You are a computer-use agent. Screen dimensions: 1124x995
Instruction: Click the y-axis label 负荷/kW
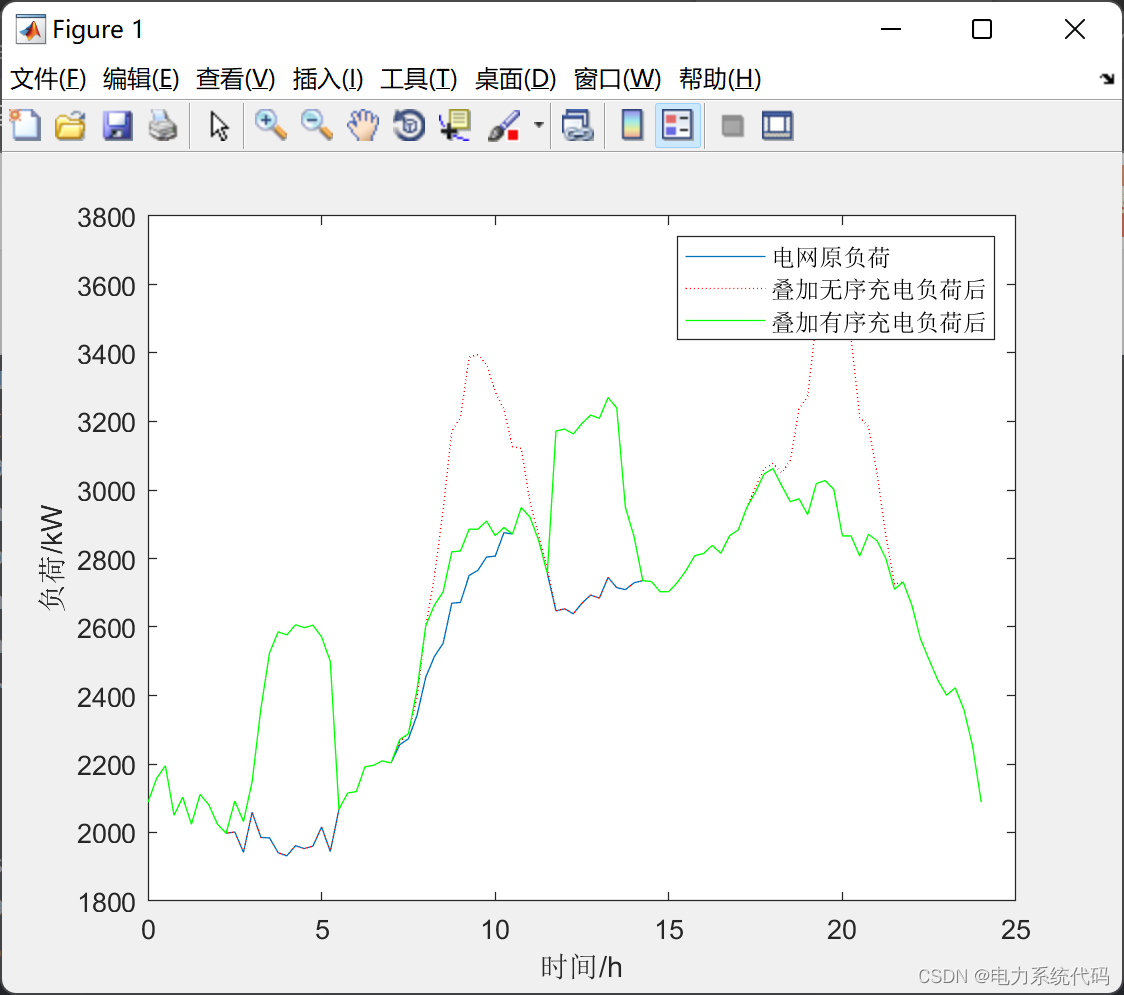[52, 558]
